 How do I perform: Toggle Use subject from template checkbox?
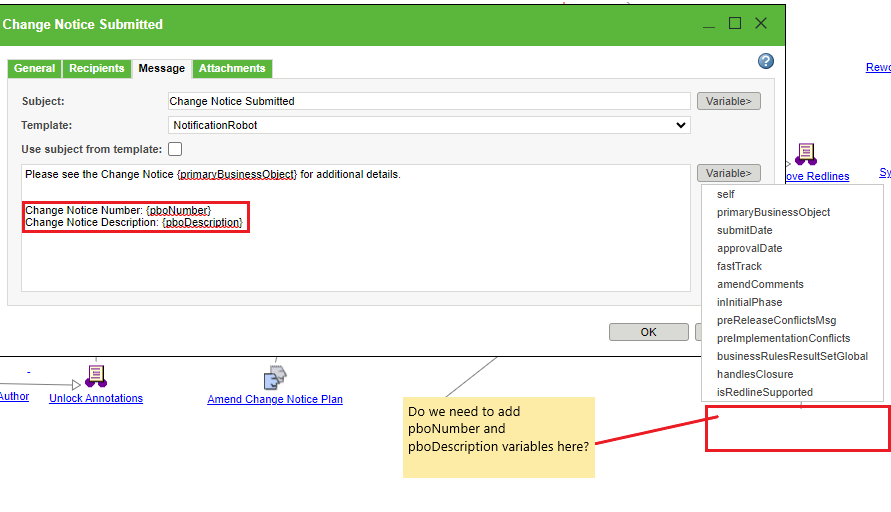175,149
